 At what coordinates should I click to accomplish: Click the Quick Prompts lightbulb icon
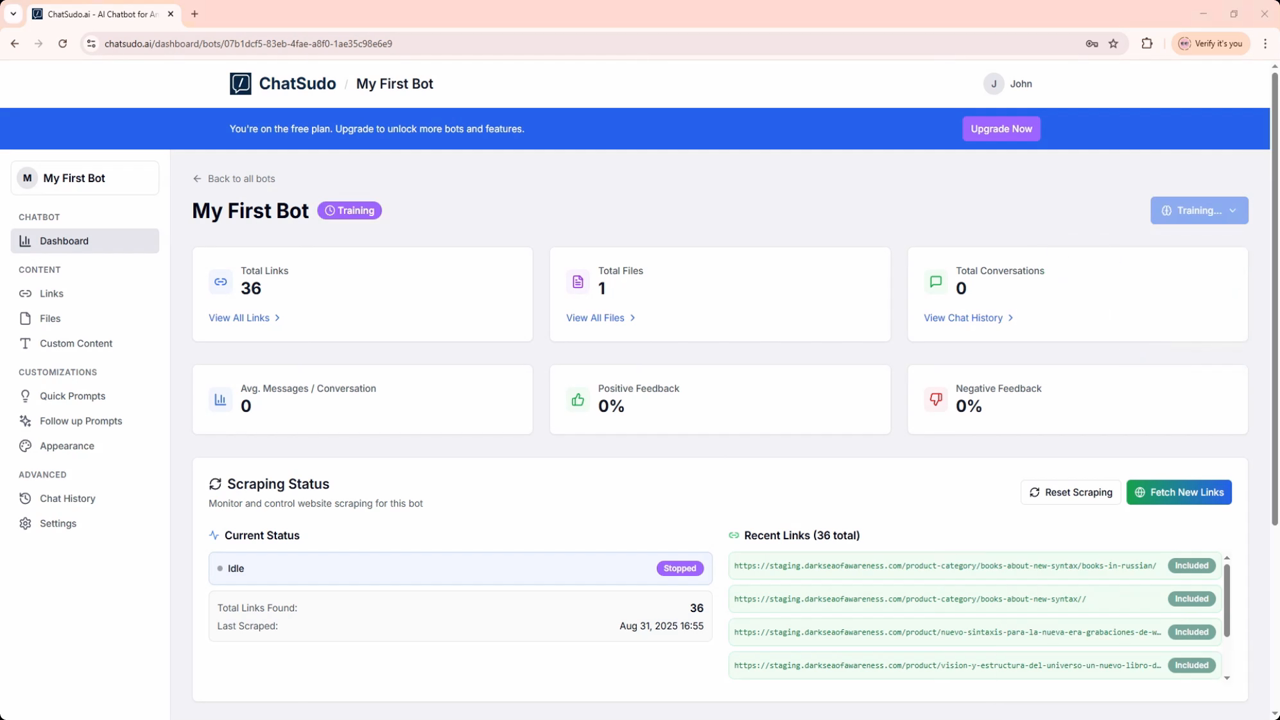(x=26, y=396)
